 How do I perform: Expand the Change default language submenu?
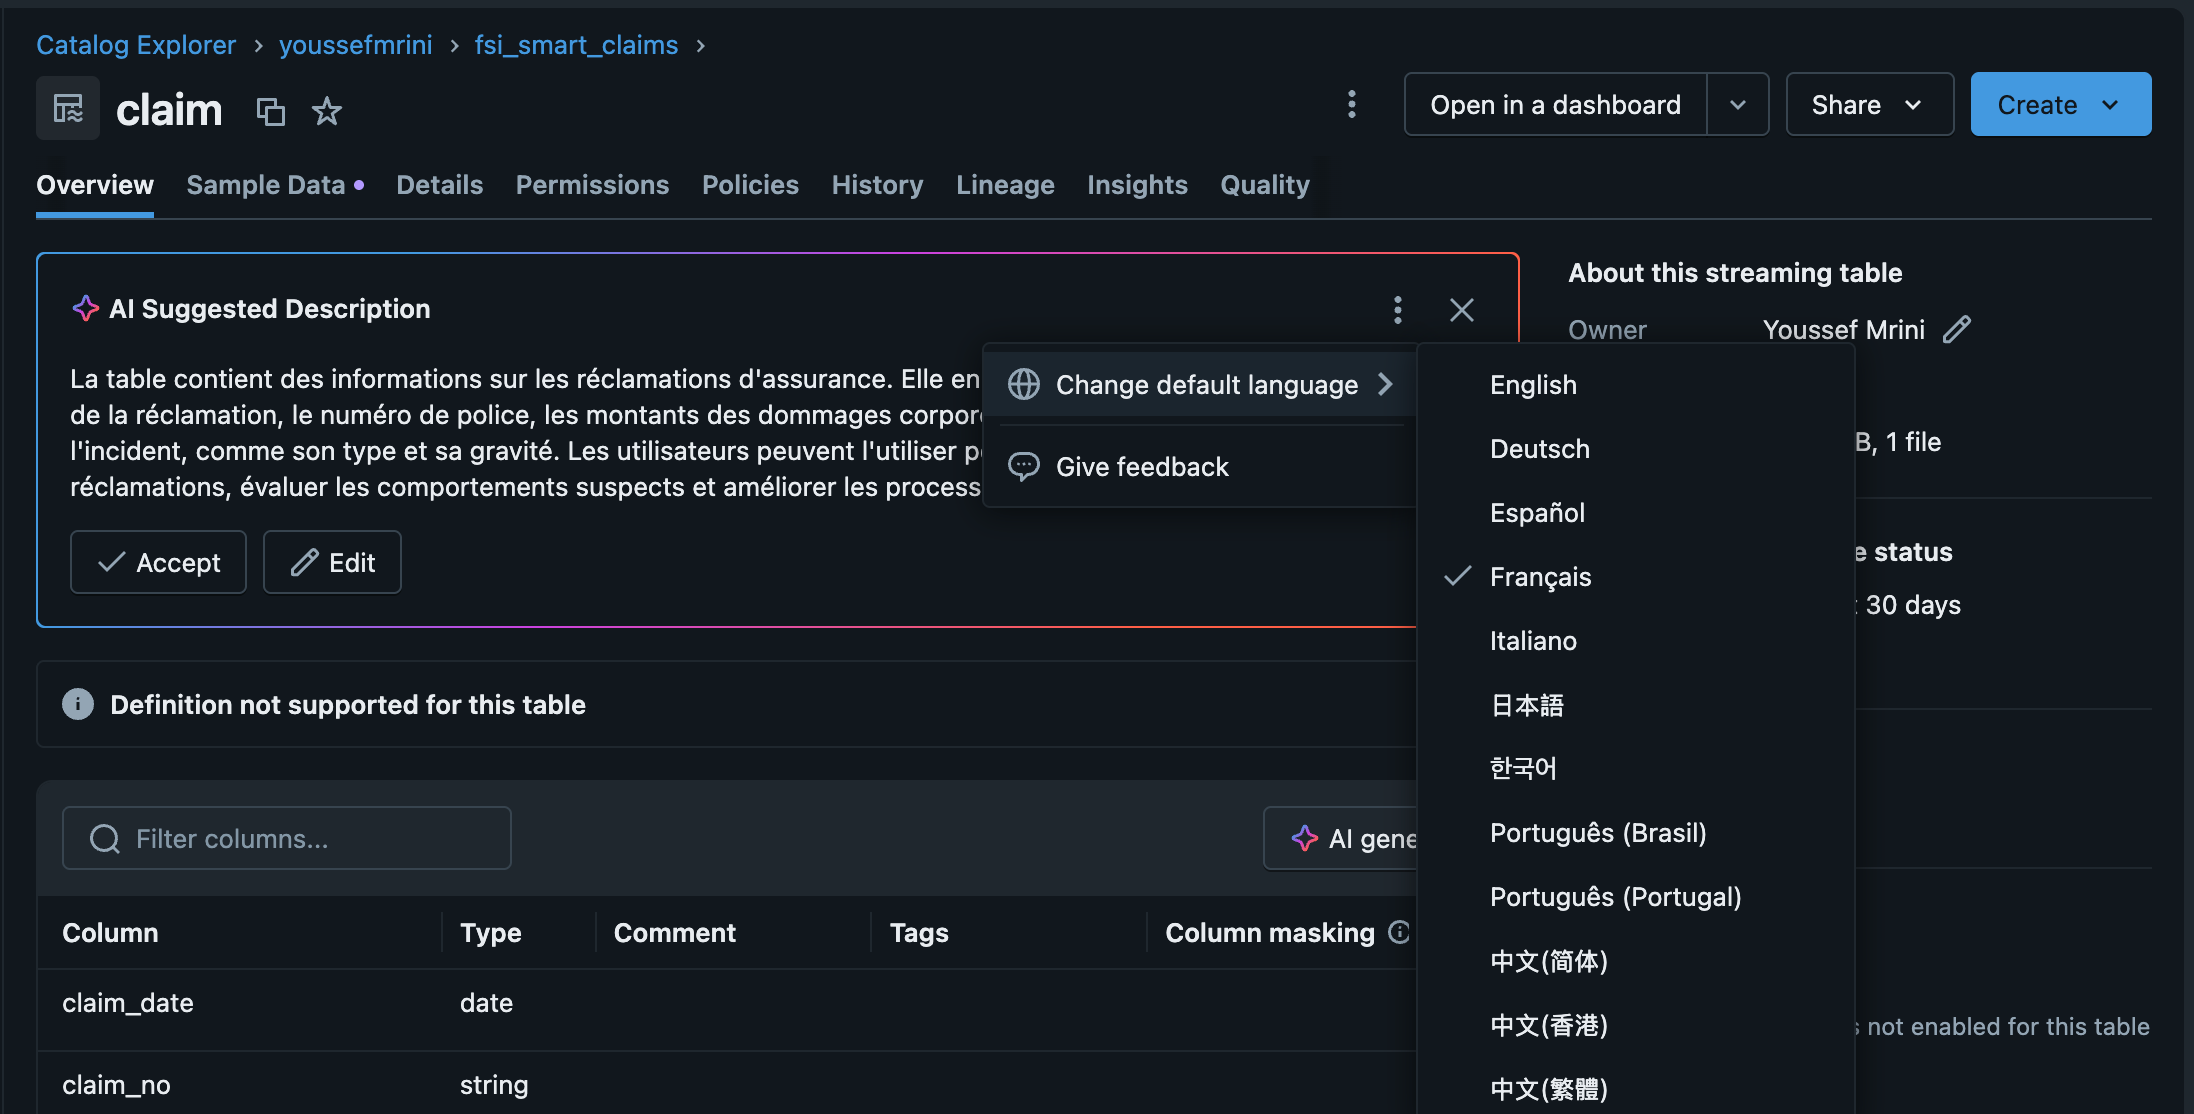1200,384
